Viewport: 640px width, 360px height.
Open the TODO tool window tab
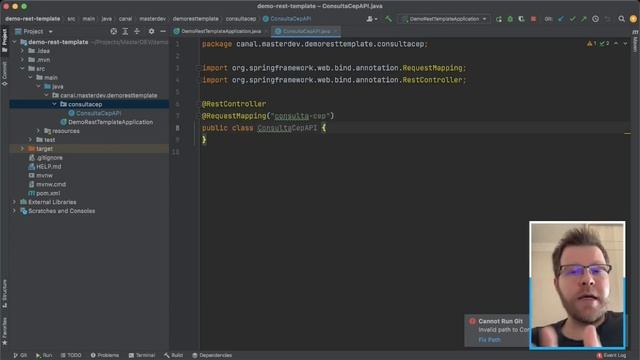[x=71, y=356]
